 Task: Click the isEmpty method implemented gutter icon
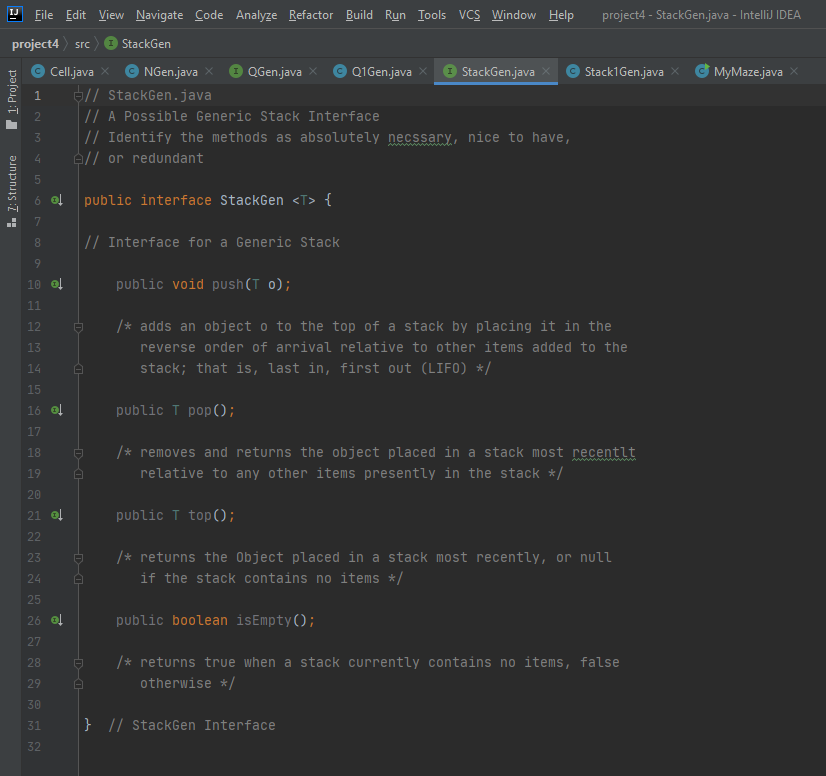pyautogui.click(x=57, y=620)
